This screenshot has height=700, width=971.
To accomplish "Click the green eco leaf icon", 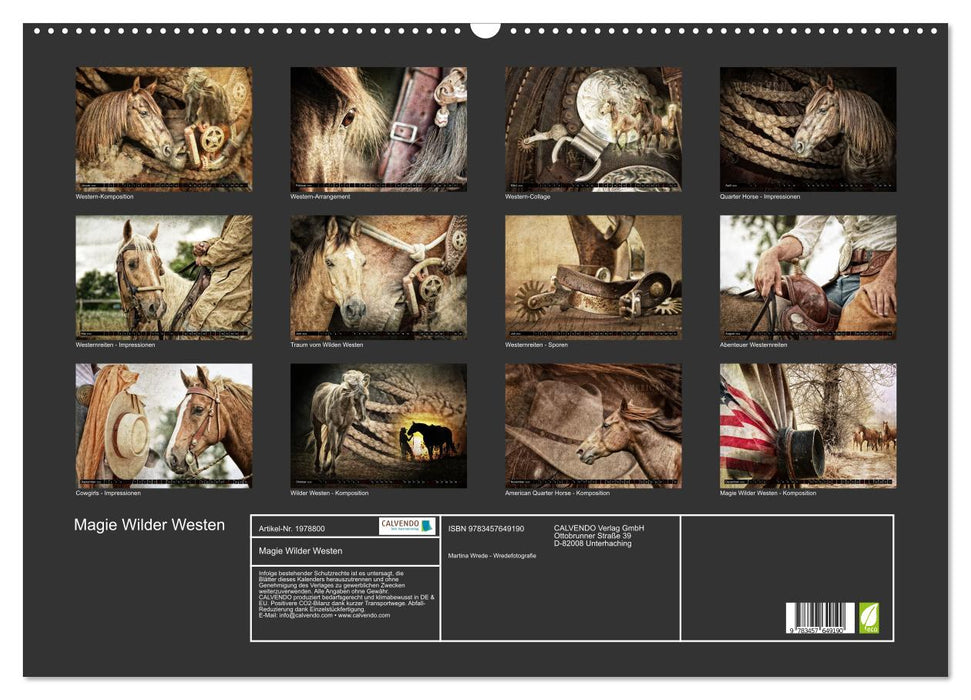I will 869,617.
